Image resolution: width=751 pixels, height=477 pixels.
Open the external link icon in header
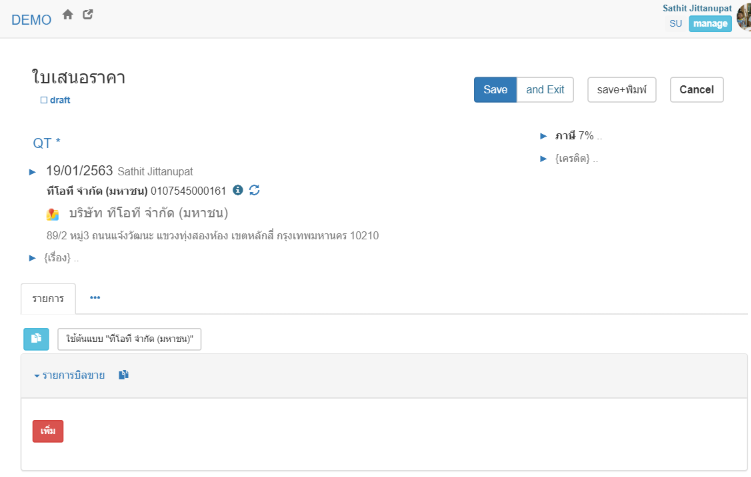tap(88, 15)
